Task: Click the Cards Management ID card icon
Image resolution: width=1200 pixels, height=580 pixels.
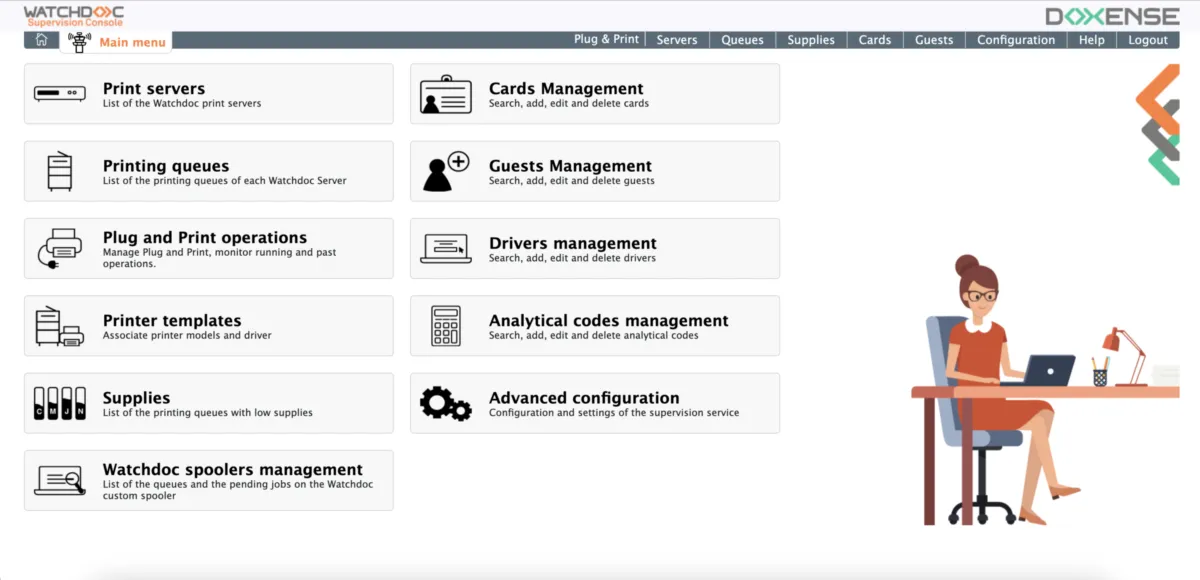Action: click(446, 94)
